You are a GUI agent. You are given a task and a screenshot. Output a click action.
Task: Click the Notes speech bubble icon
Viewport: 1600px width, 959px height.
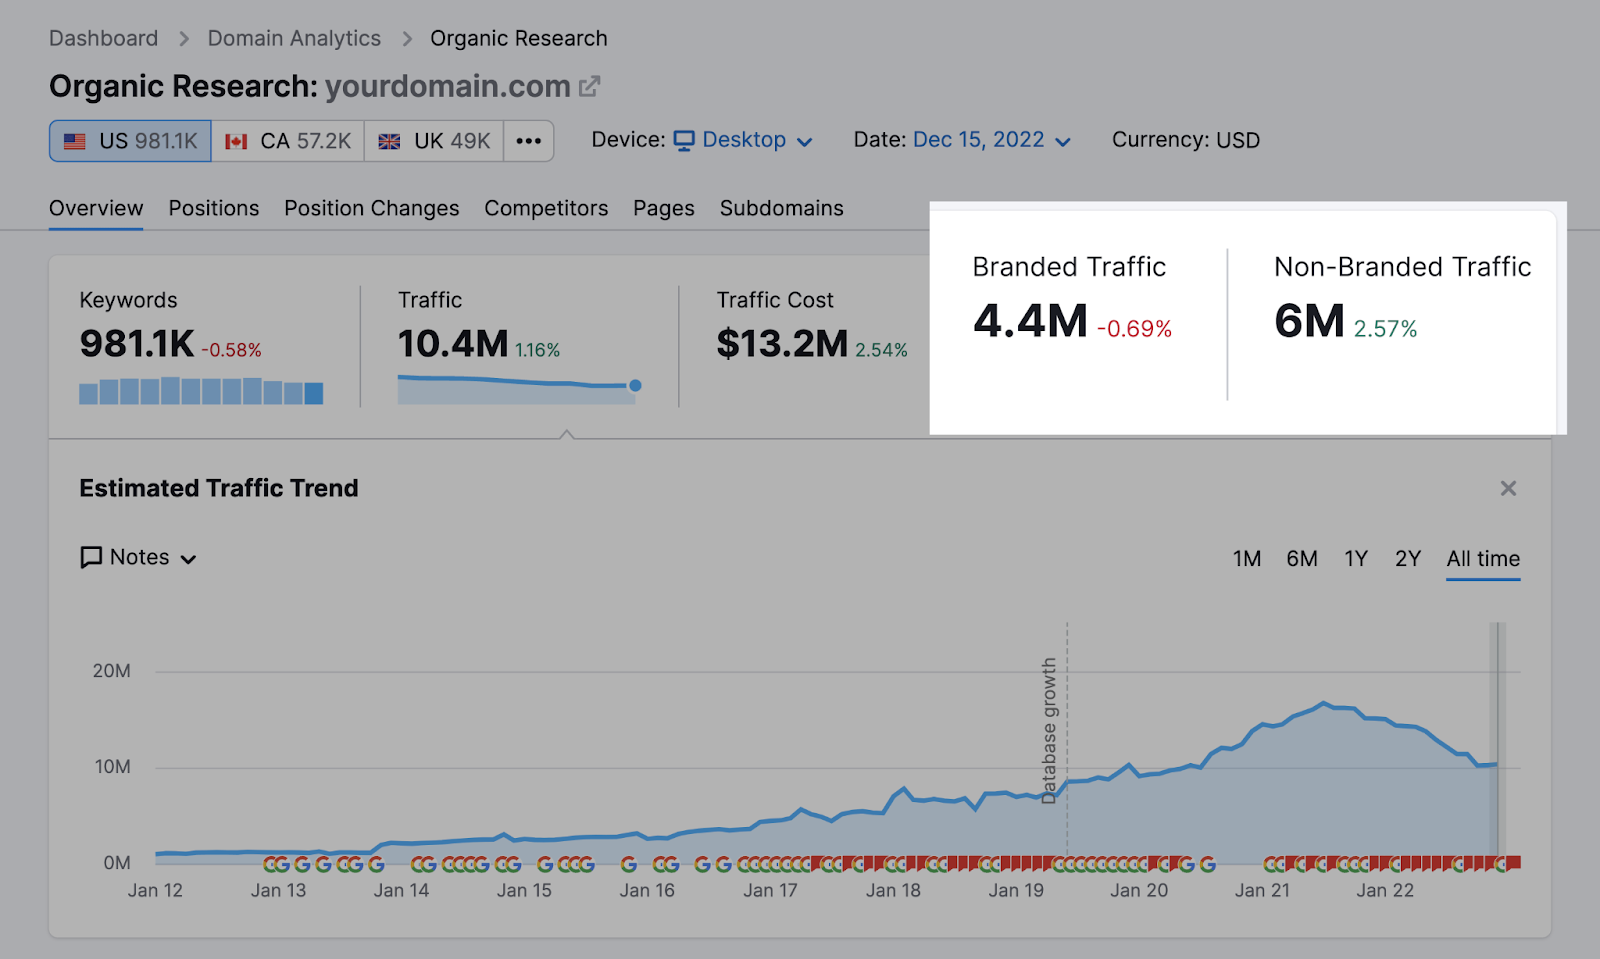[91, 557]
